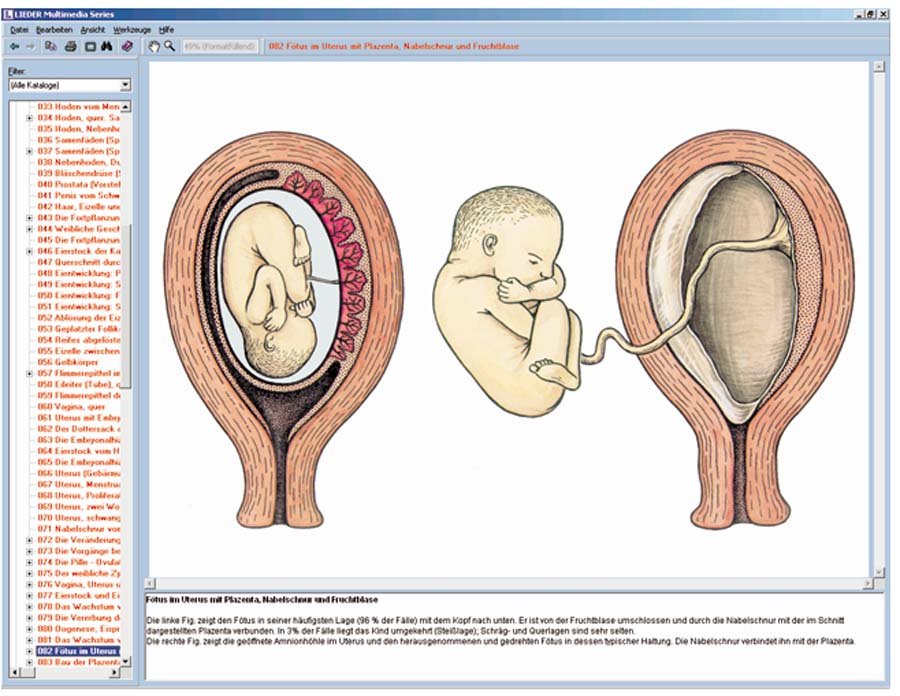900x696 pixels.
Task: Click the forward navigation arrow icon
Action: point(31,47)
